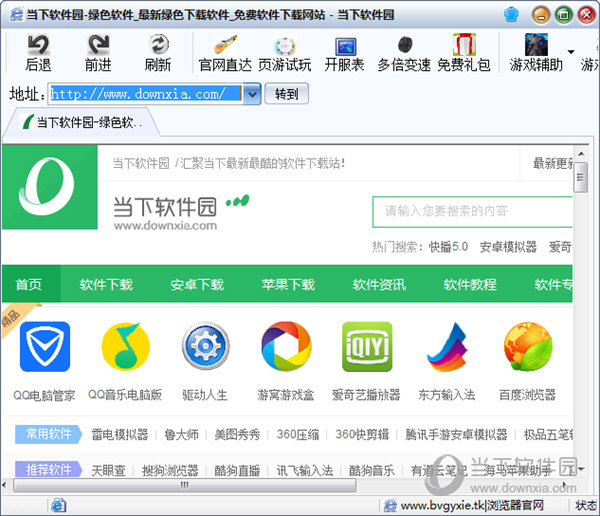Viewport: 600px width, 516px height.
Task: Open the 软件下载 navigation item
Action: (x=106, y=284)
